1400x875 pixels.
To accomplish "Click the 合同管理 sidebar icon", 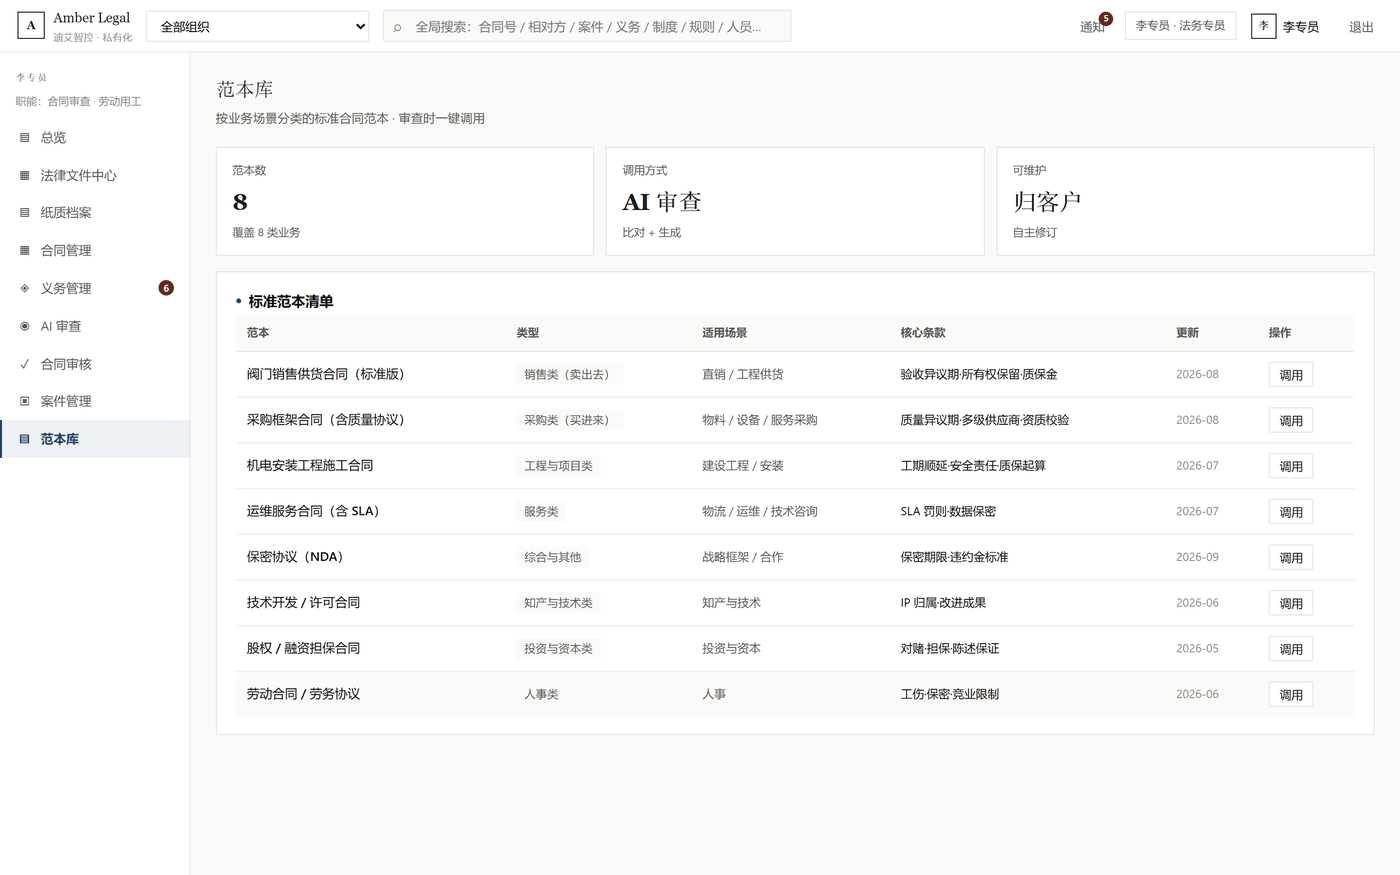I will [x=25, y=250].
